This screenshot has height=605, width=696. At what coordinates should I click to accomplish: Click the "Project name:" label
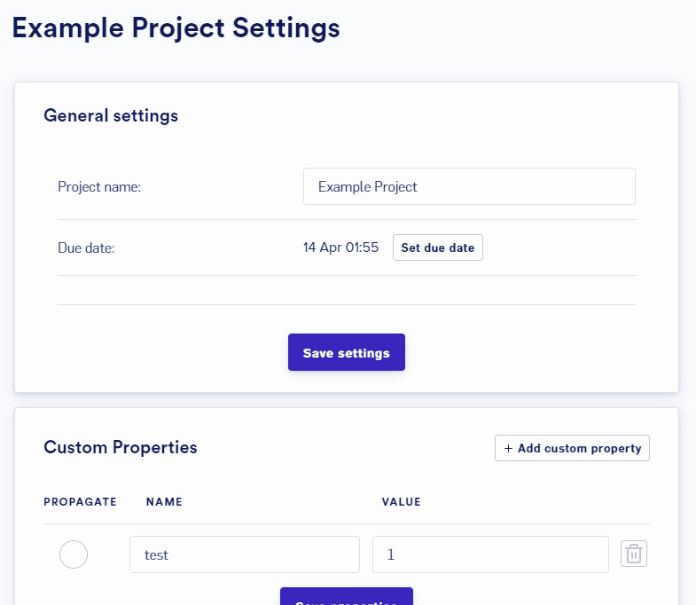coord(99,187)
